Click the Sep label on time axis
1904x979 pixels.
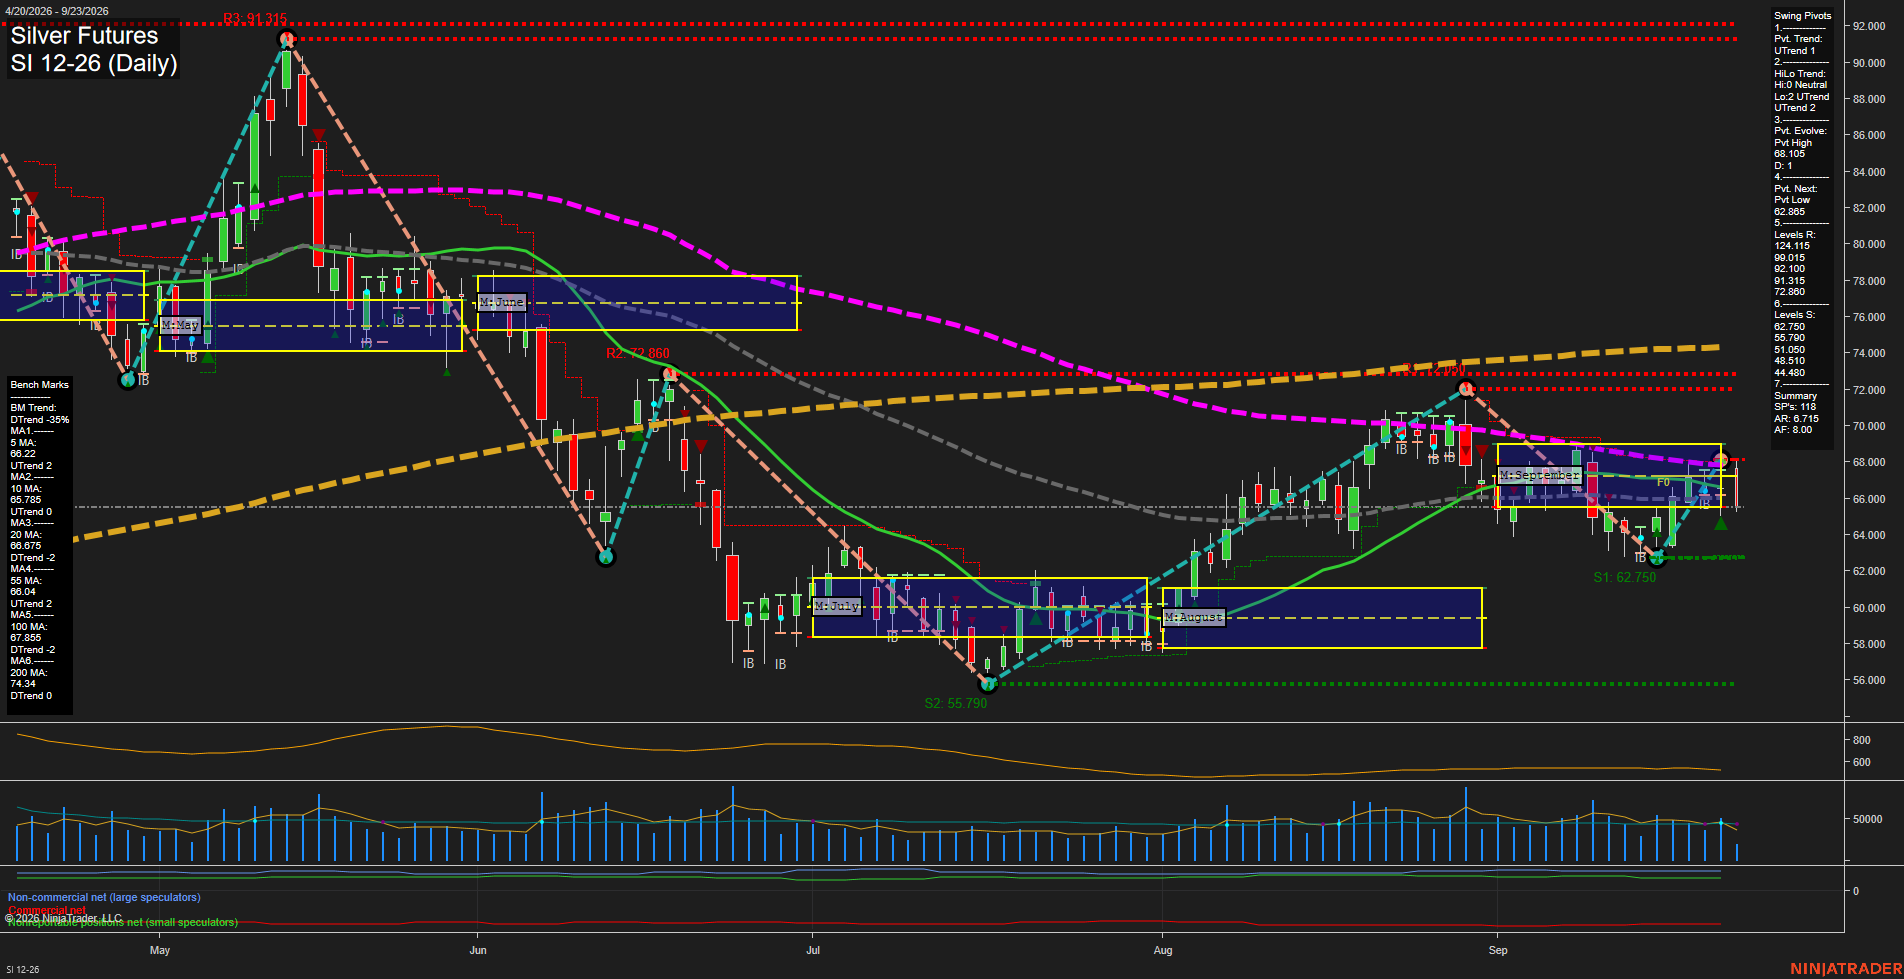coord(1498,950)
